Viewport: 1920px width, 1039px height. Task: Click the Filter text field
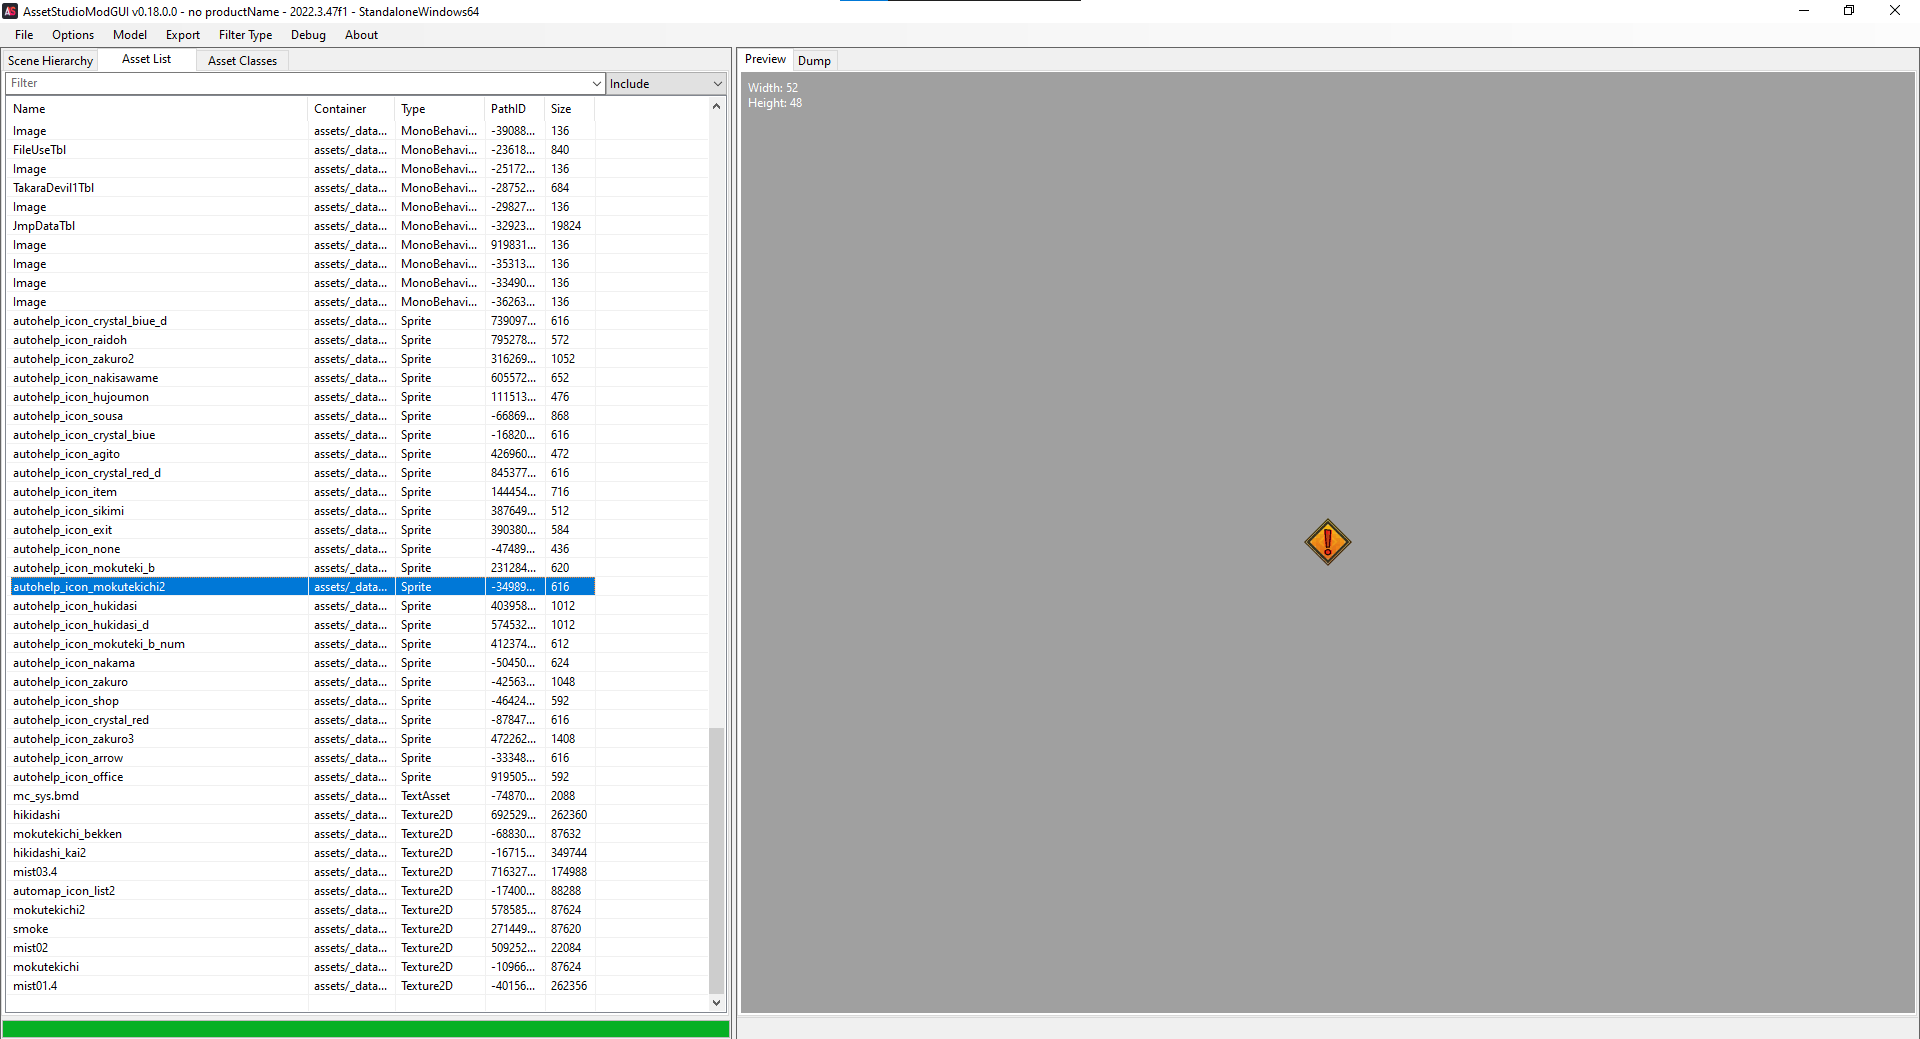coord(298,83)
